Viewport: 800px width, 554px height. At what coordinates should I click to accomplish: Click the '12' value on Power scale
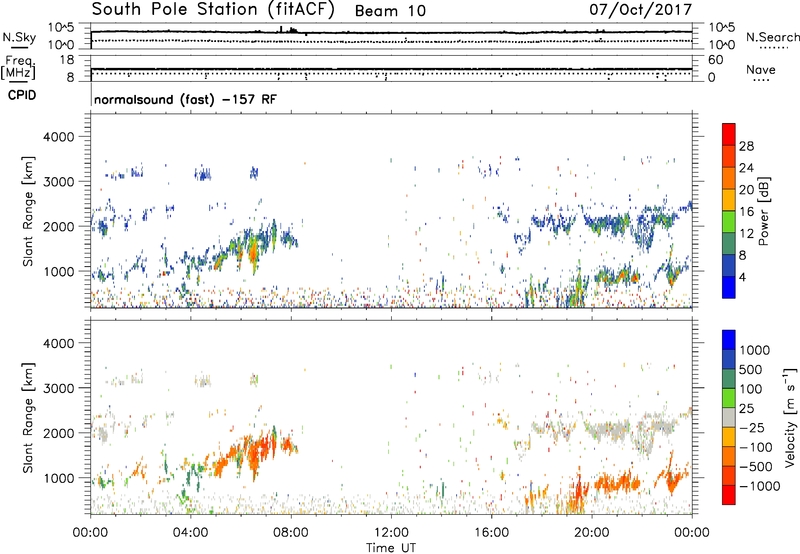coord(746,234)
